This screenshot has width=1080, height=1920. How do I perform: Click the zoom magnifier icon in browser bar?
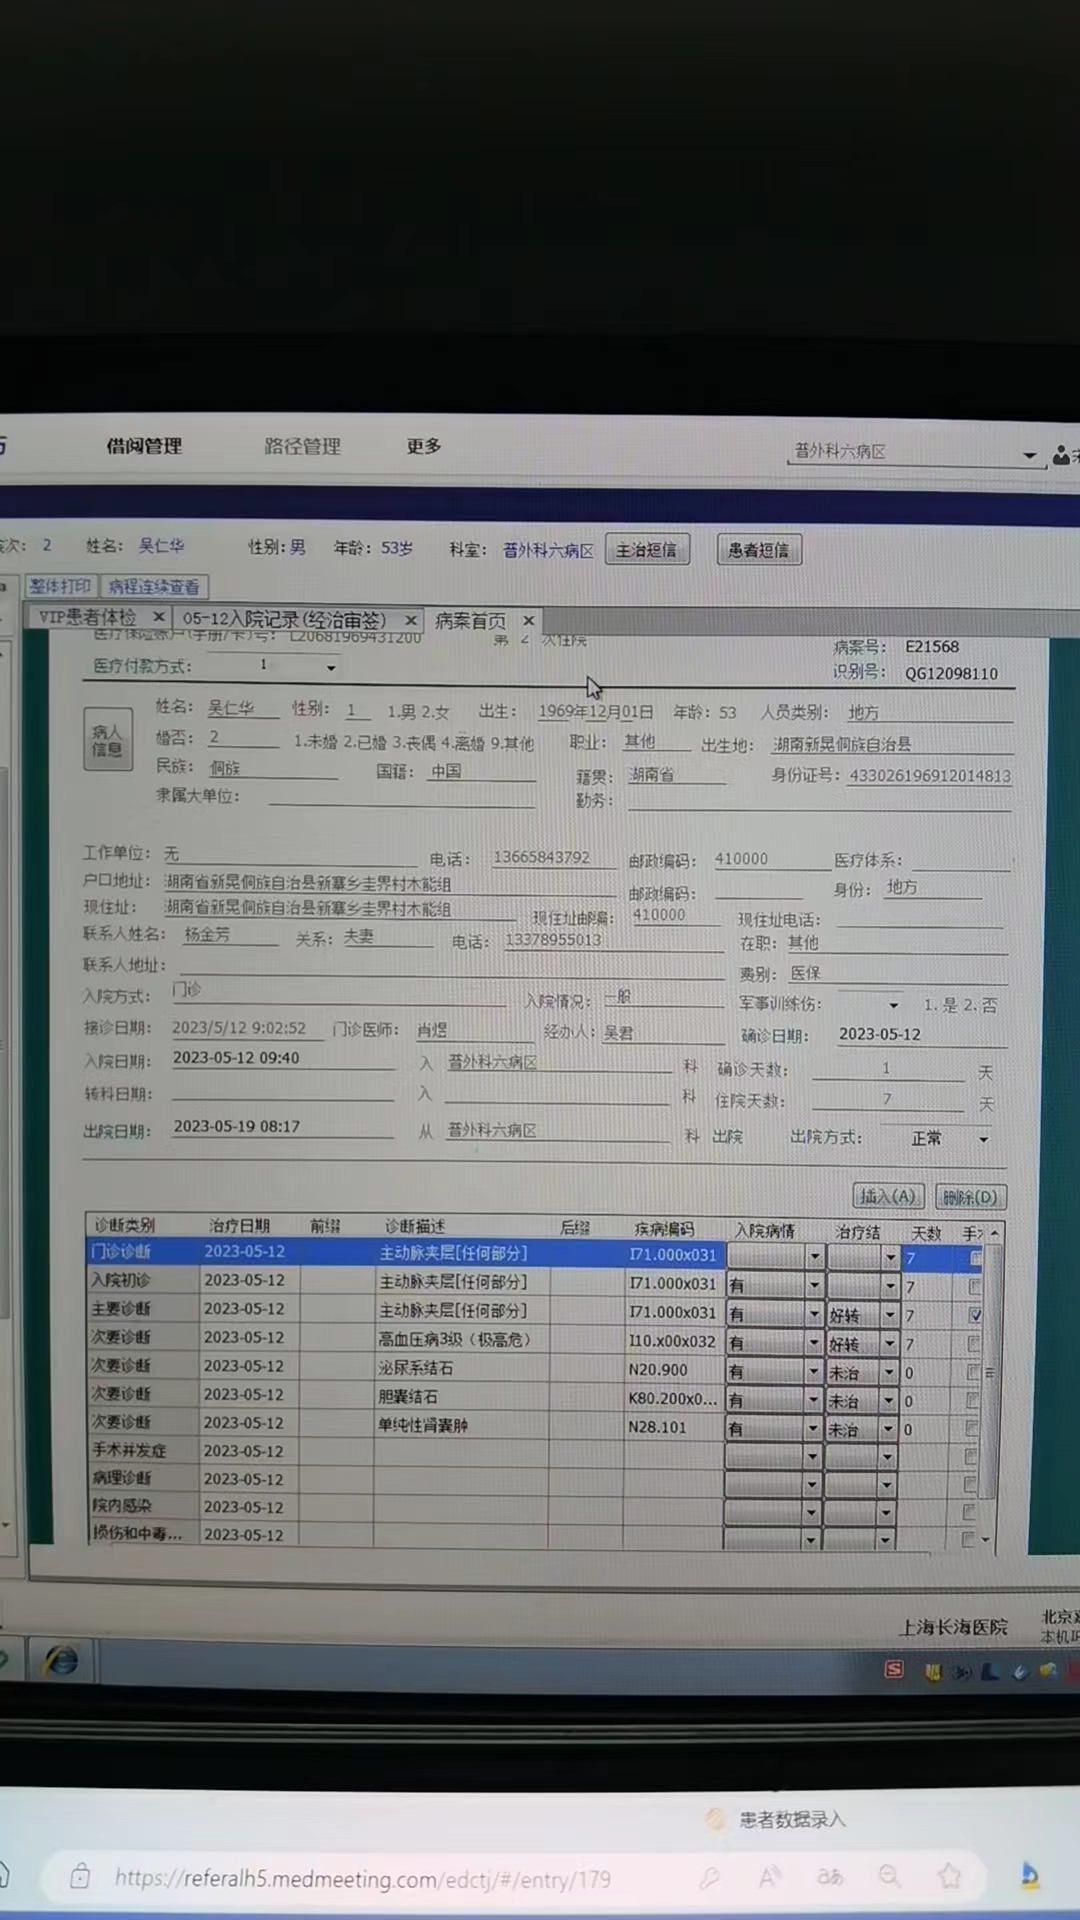pos(889,1877)
